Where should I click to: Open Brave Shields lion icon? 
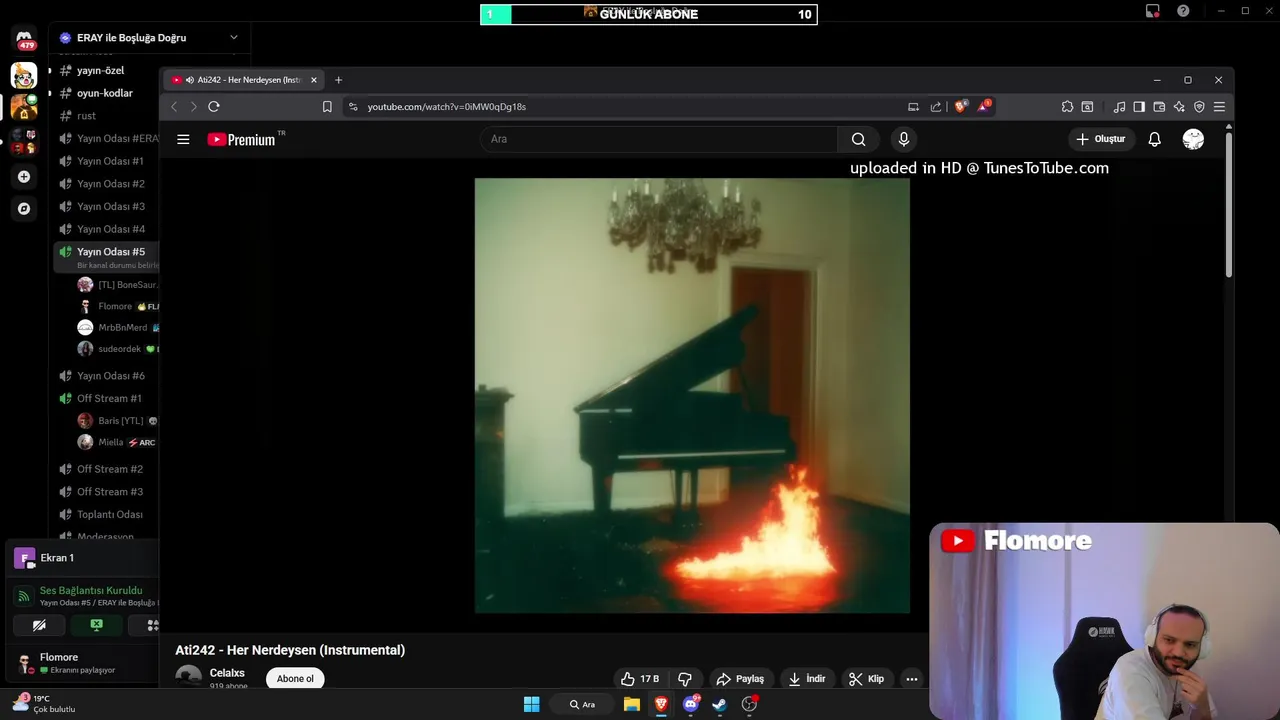961,106
